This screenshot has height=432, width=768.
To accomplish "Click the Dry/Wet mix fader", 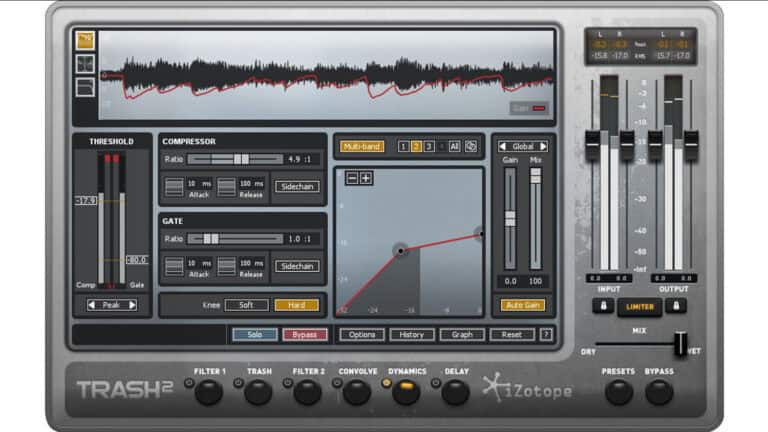I will (680, 343).
